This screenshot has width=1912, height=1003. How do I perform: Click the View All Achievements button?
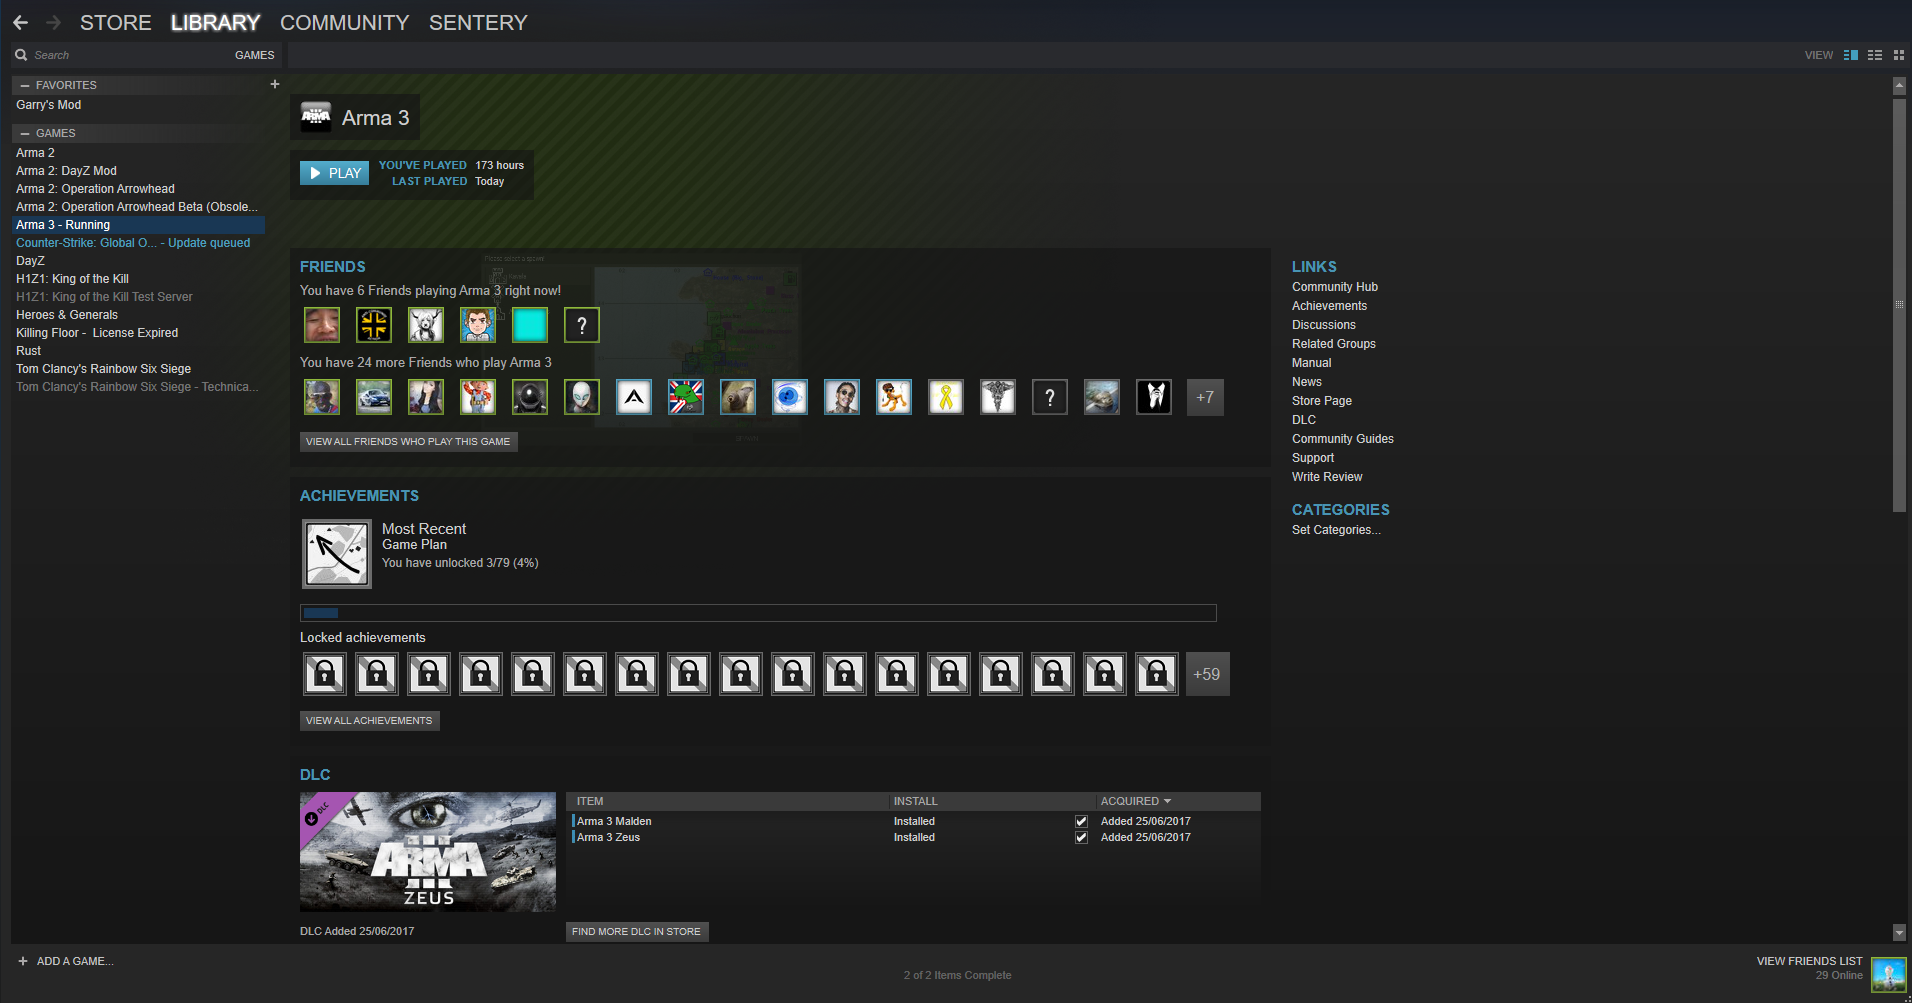click(369, 720)
